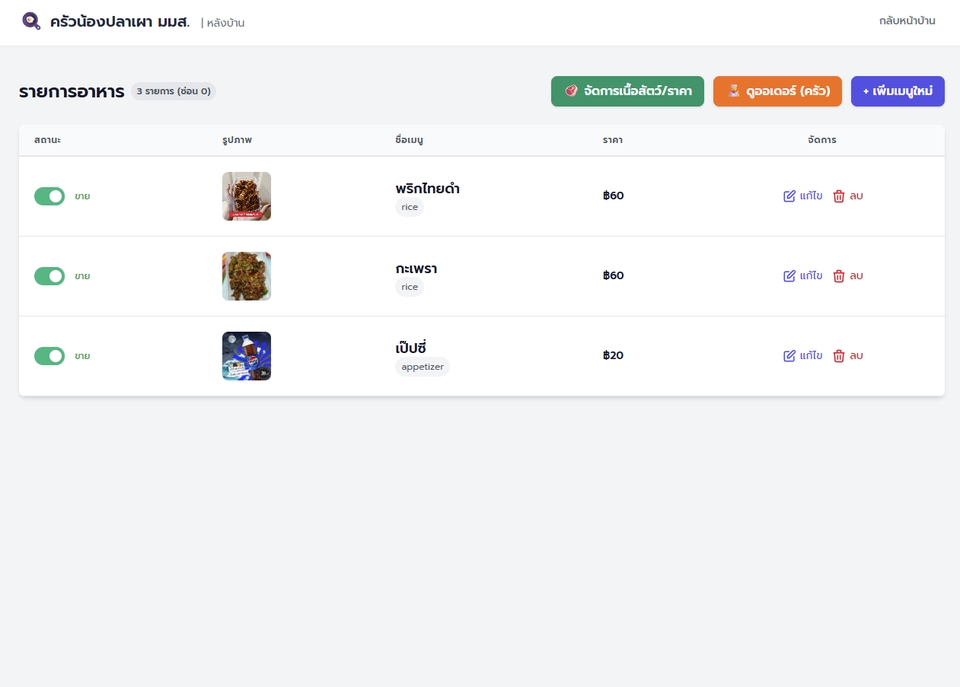The width and height of the screenshot is (960, 687).
Task: Click the ชื่อเมนู column header
Action: click(x=409, y=140)
